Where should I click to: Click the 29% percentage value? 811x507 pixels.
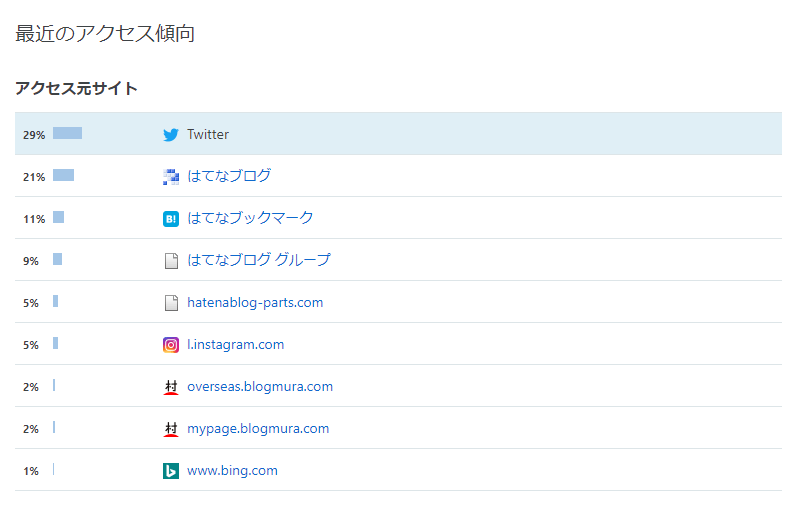[34, 136]
